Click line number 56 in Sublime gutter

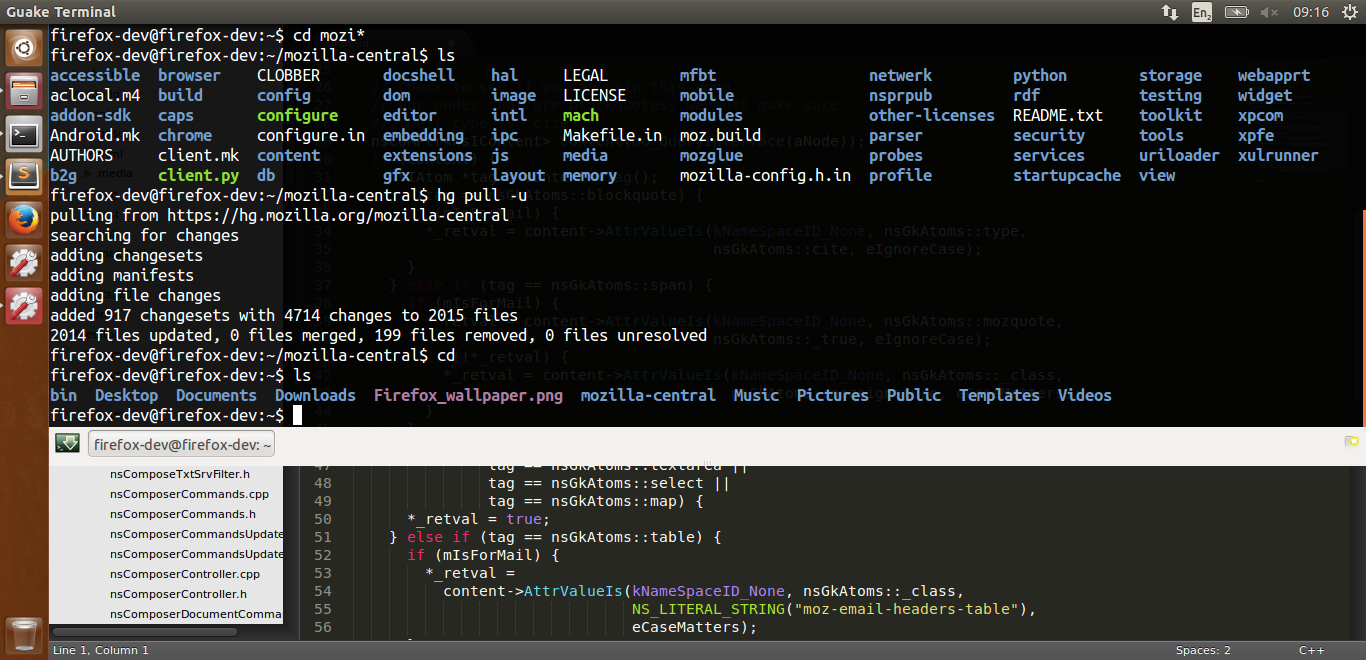tap(321, 627)
